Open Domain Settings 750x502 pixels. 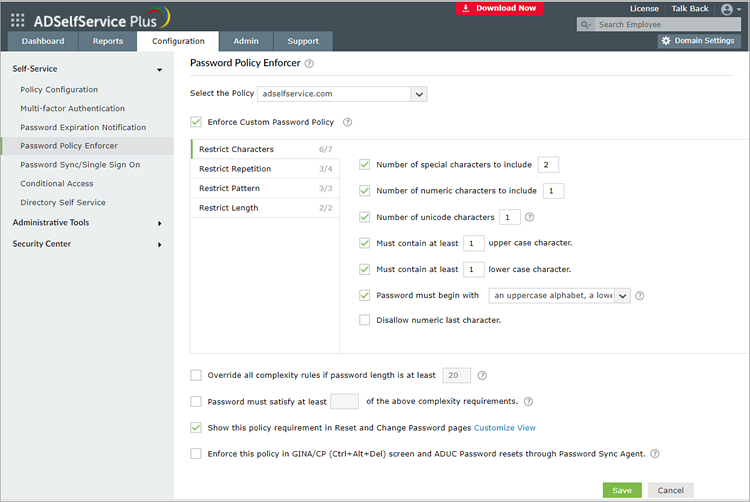pyautogui.click(x=699, y=41)
